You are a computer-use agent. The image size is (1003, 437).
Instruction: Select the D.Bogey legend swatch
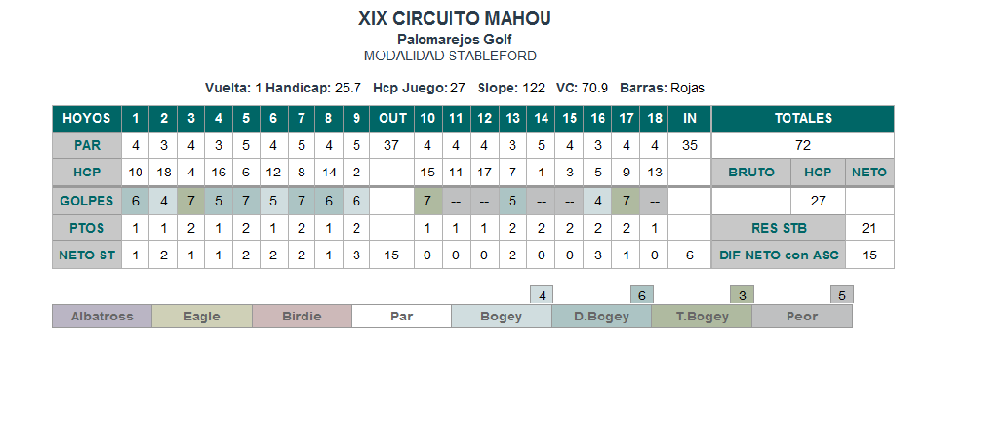pos(601,316)
